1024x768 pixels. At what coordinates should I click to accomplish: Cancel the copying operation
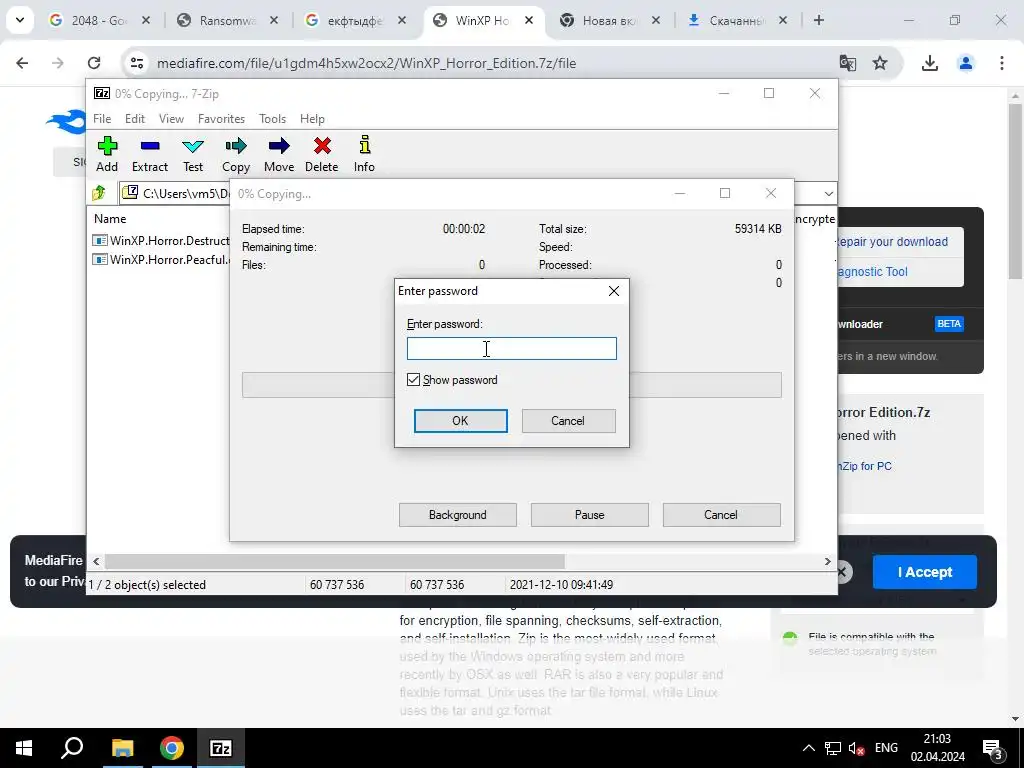[721, 515]
